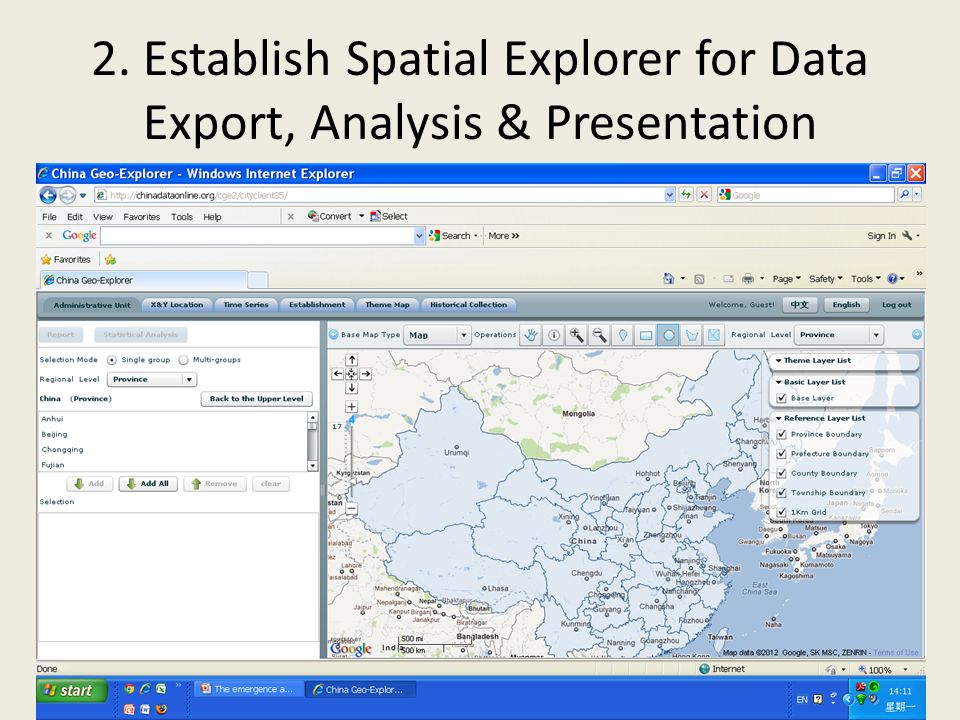Select the Zoom Out magnifier tool

click(x=599, y=335)
